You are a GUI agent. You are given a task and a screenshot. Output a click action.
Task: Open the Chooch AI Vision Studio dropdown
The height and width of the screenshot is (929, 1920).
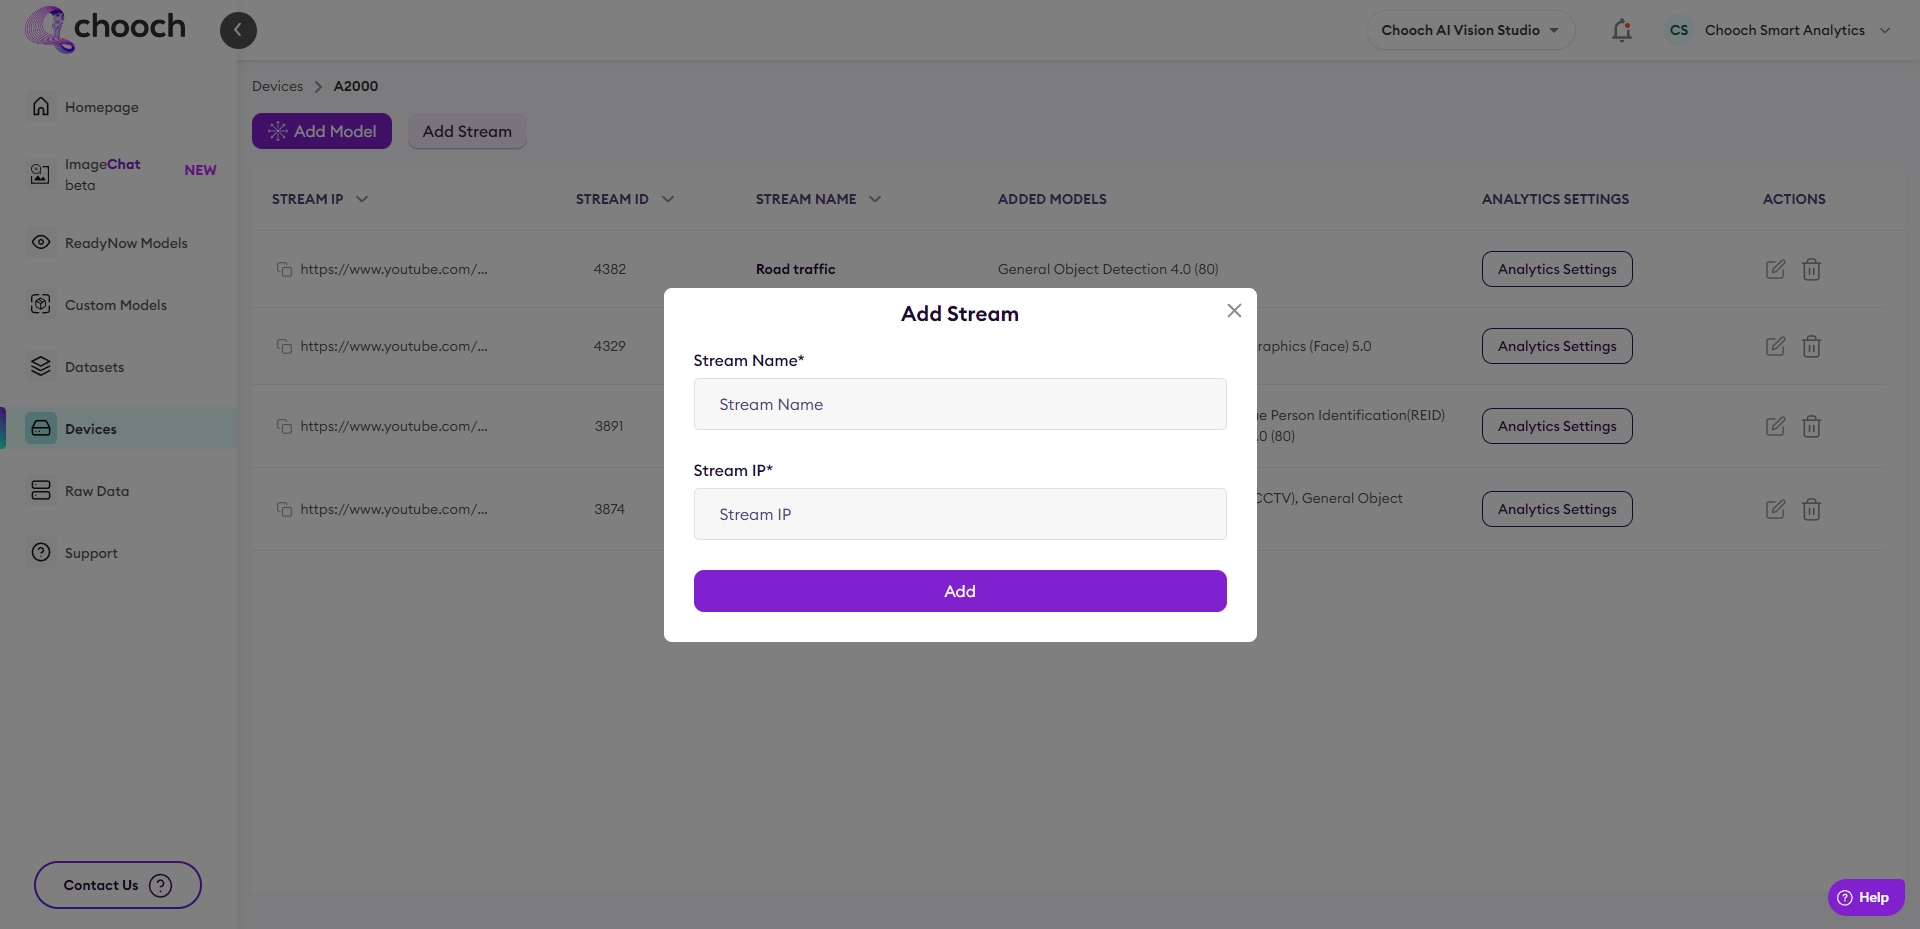tap(1468, 30)
